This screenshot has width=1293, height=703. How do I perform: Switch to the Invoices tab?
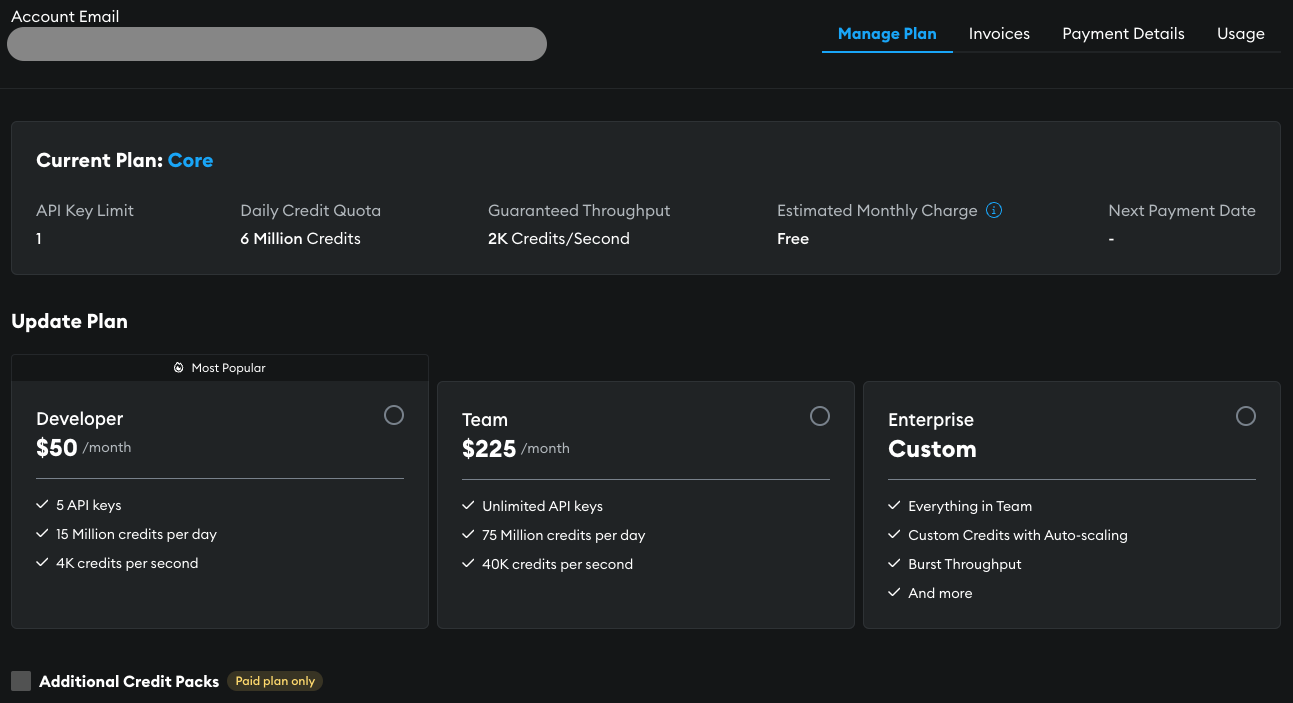(999, 34)
